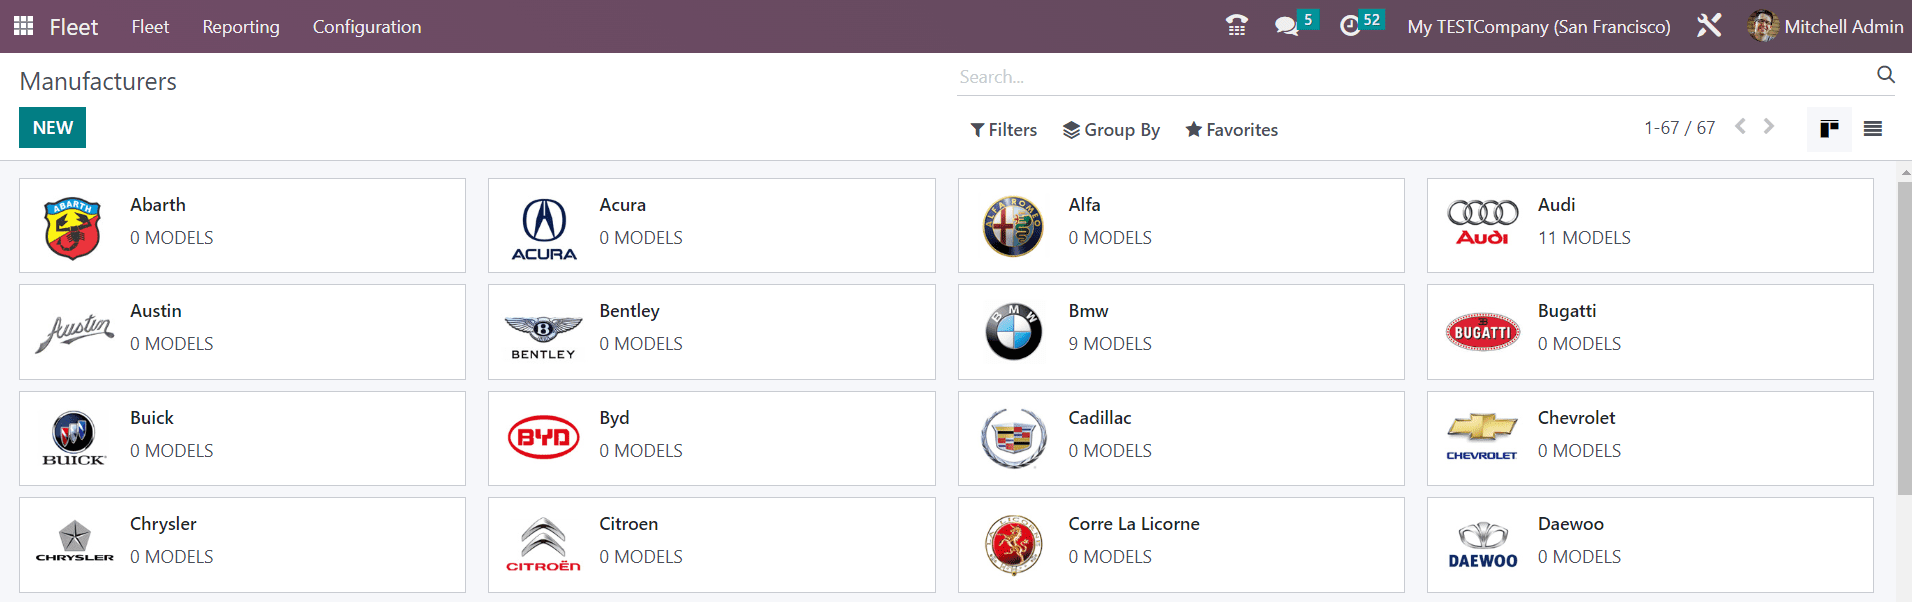The height and width of the screenshot is (602, 1912).
Task: Open the Citroen manufacturer name
Action: [x=628, y=524]
